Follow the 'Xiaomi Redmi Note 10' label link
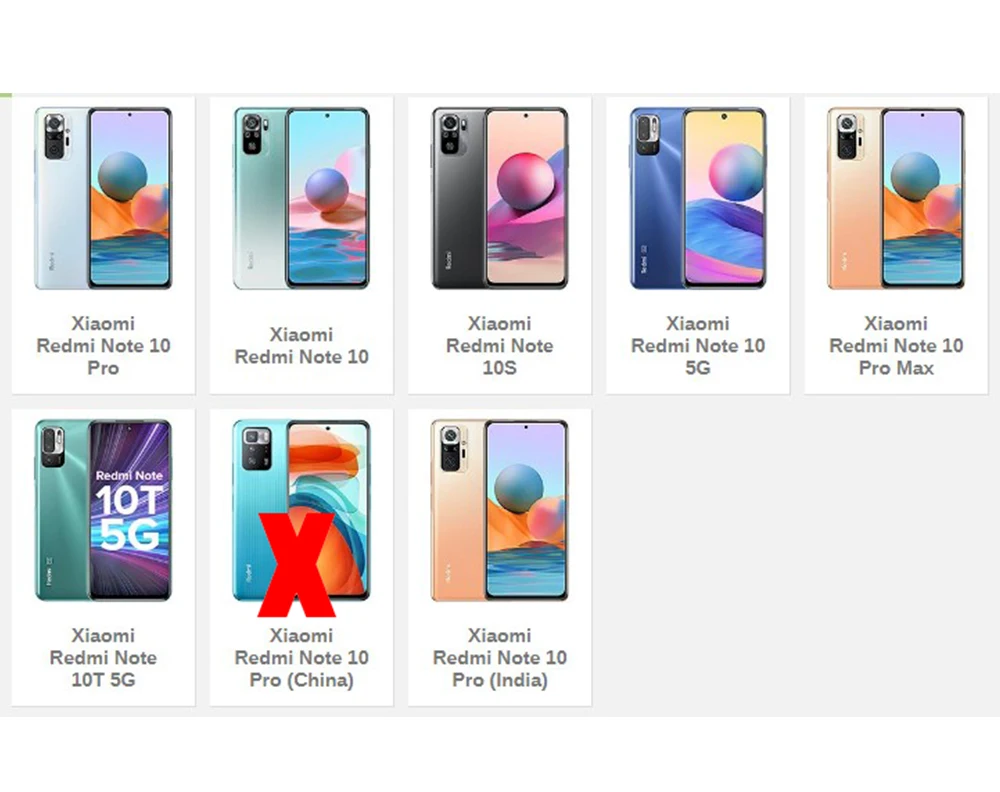 301,346
